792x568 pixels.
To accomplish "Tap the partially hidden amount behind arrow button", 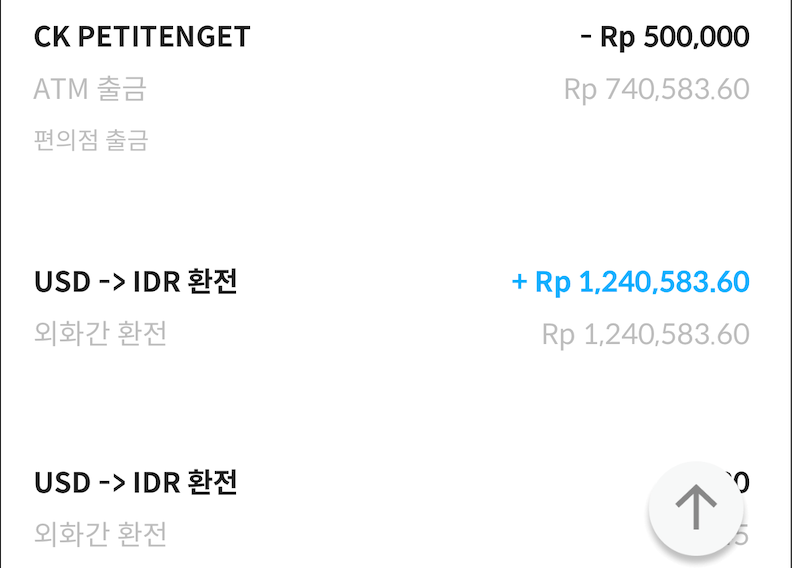I will [740, 482].
